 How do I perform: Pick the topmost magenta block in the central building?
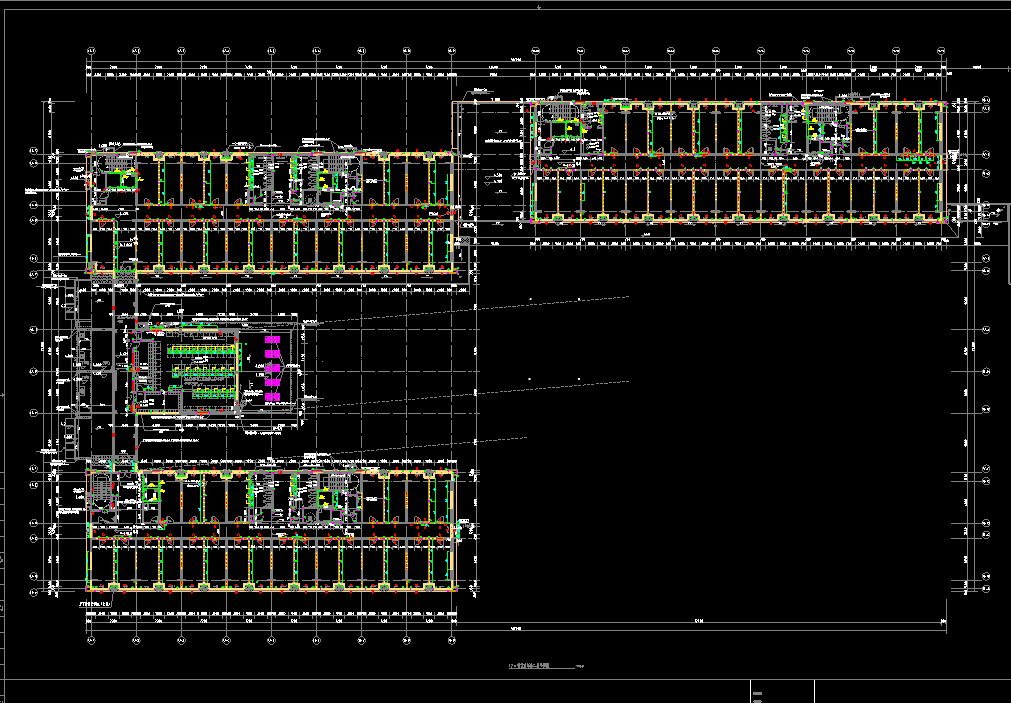click(x=271, y=341)
